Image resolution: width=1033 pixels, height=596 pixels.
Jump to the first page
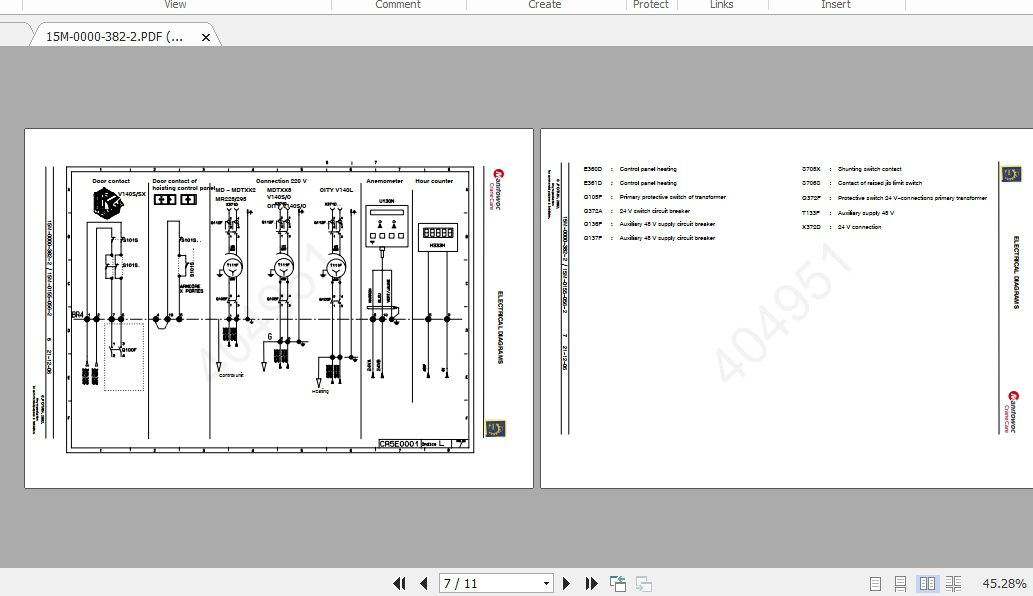[x=399, y=583]
